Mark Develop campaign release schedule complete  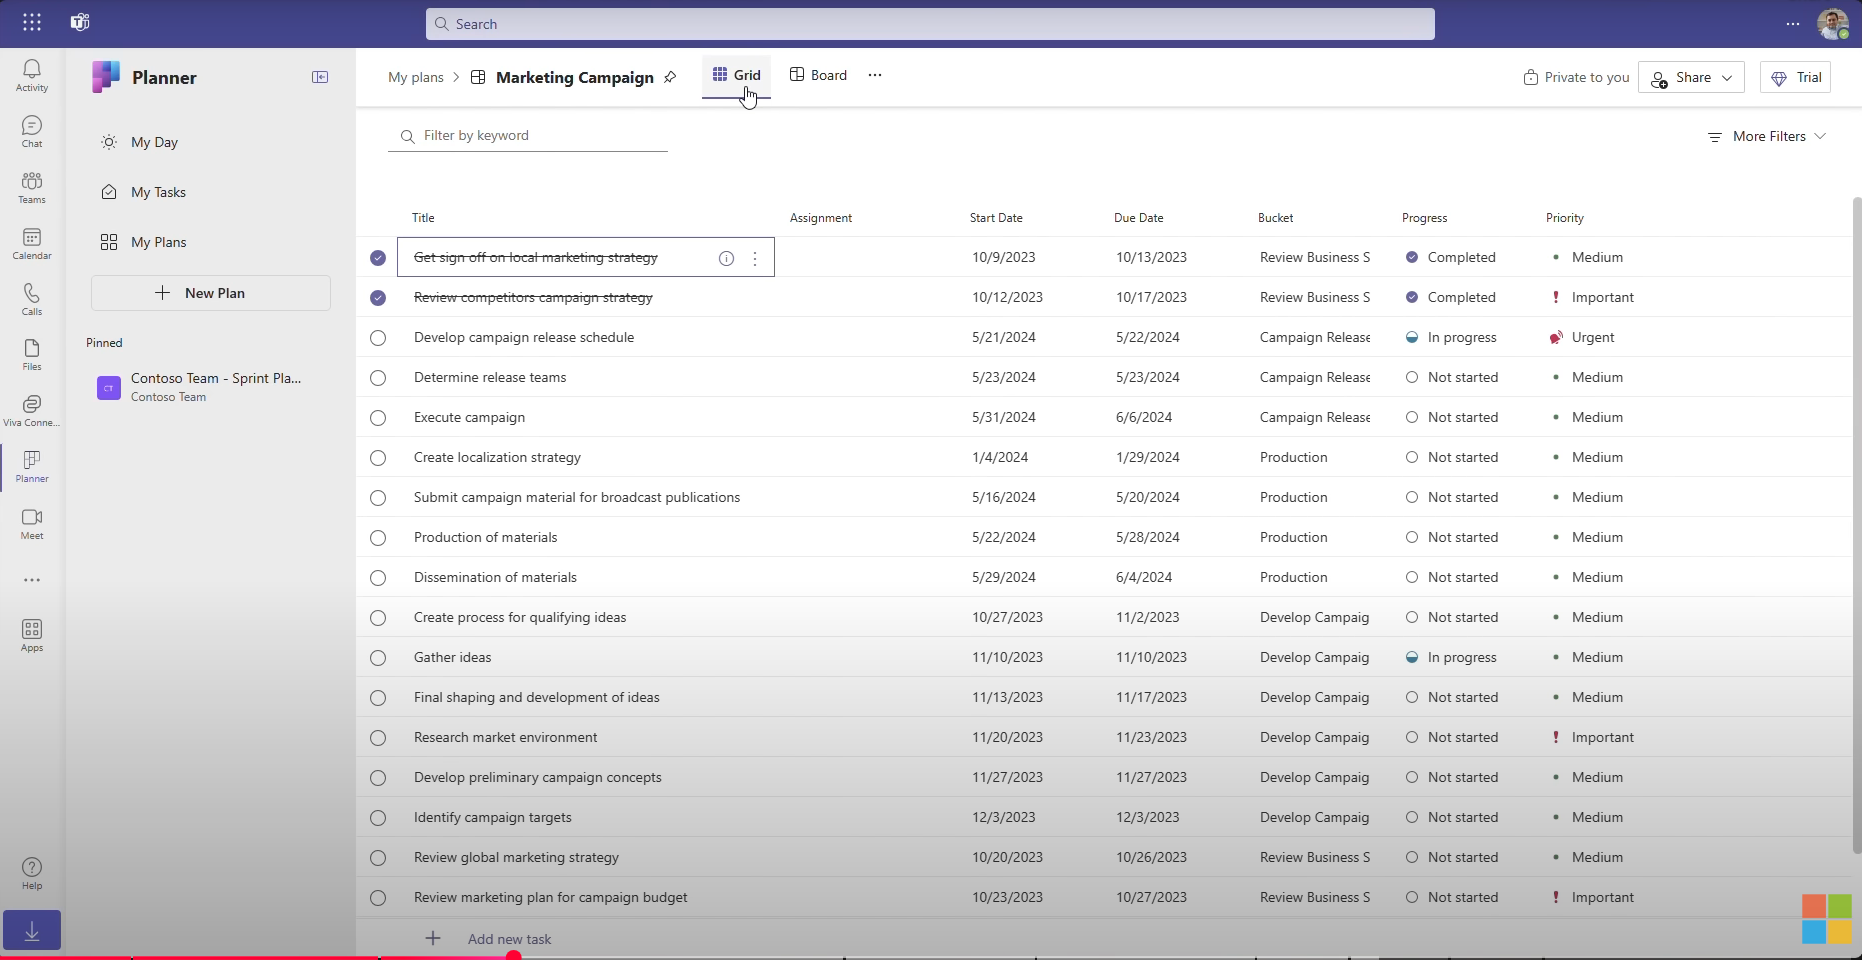point(378,338)
